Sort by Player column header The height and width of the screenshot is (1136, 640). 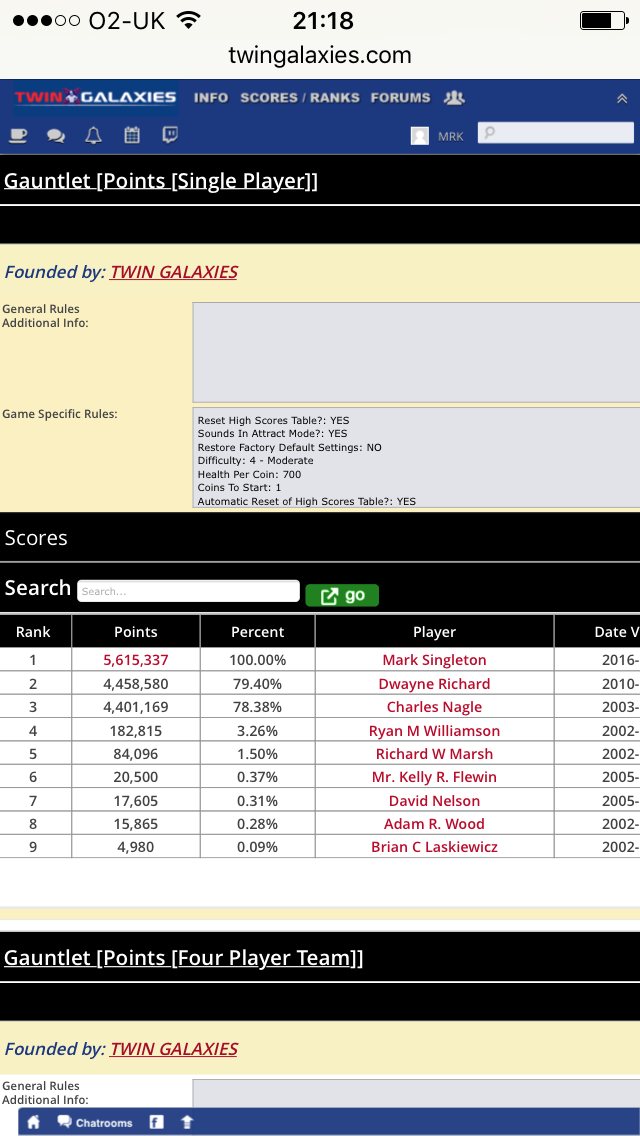click(434, 632)
